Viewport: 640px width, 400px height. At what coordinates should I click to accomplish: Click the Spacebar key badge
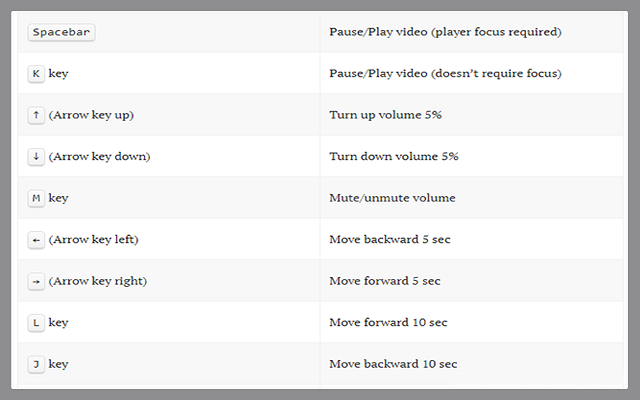point(61,32)
